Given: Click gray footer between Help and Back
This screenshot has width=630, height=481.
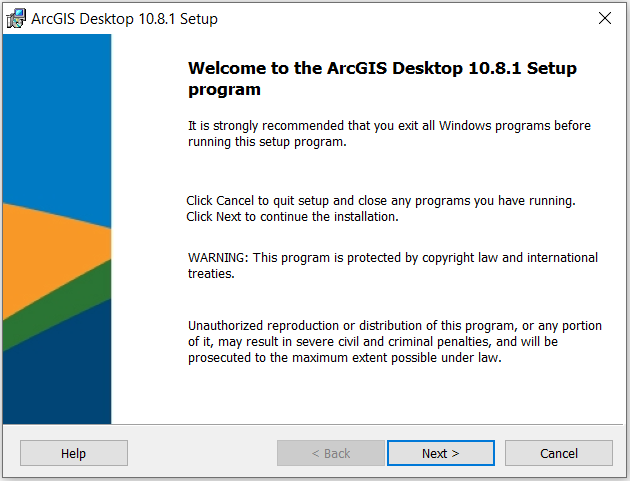Looking at the screenshot, I should (202, 453).
